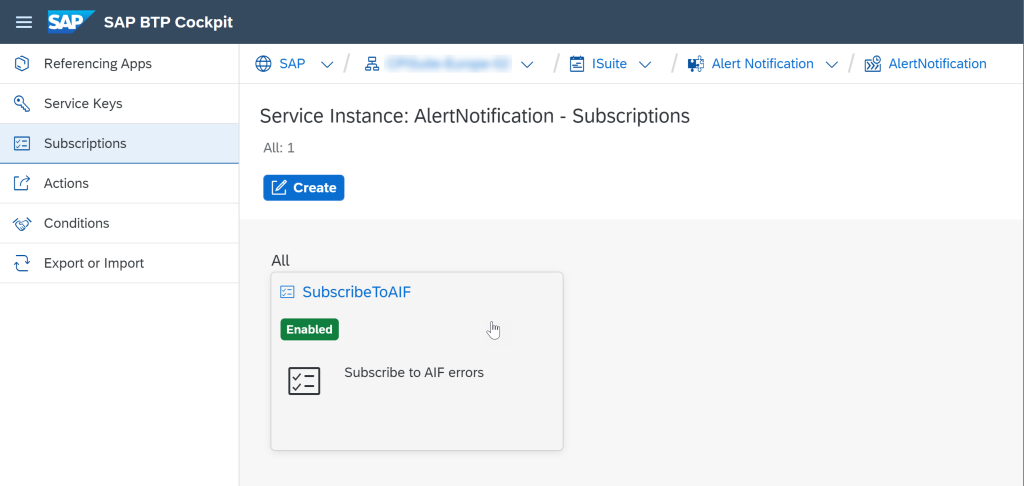Click the Actions share-arrow sidebar icon
The height and width of the screenshot is (486, 1024).
point(22,184)
